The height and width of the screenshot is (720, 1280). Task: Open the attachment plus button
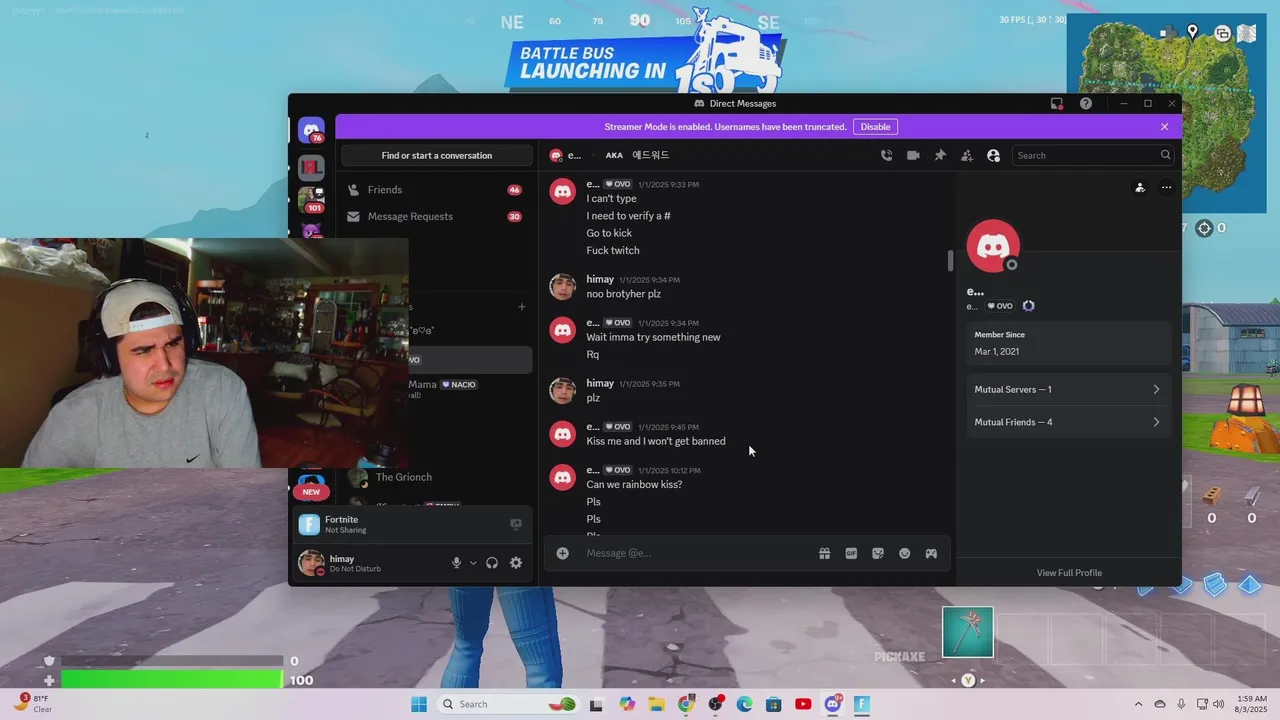(563, 553)
